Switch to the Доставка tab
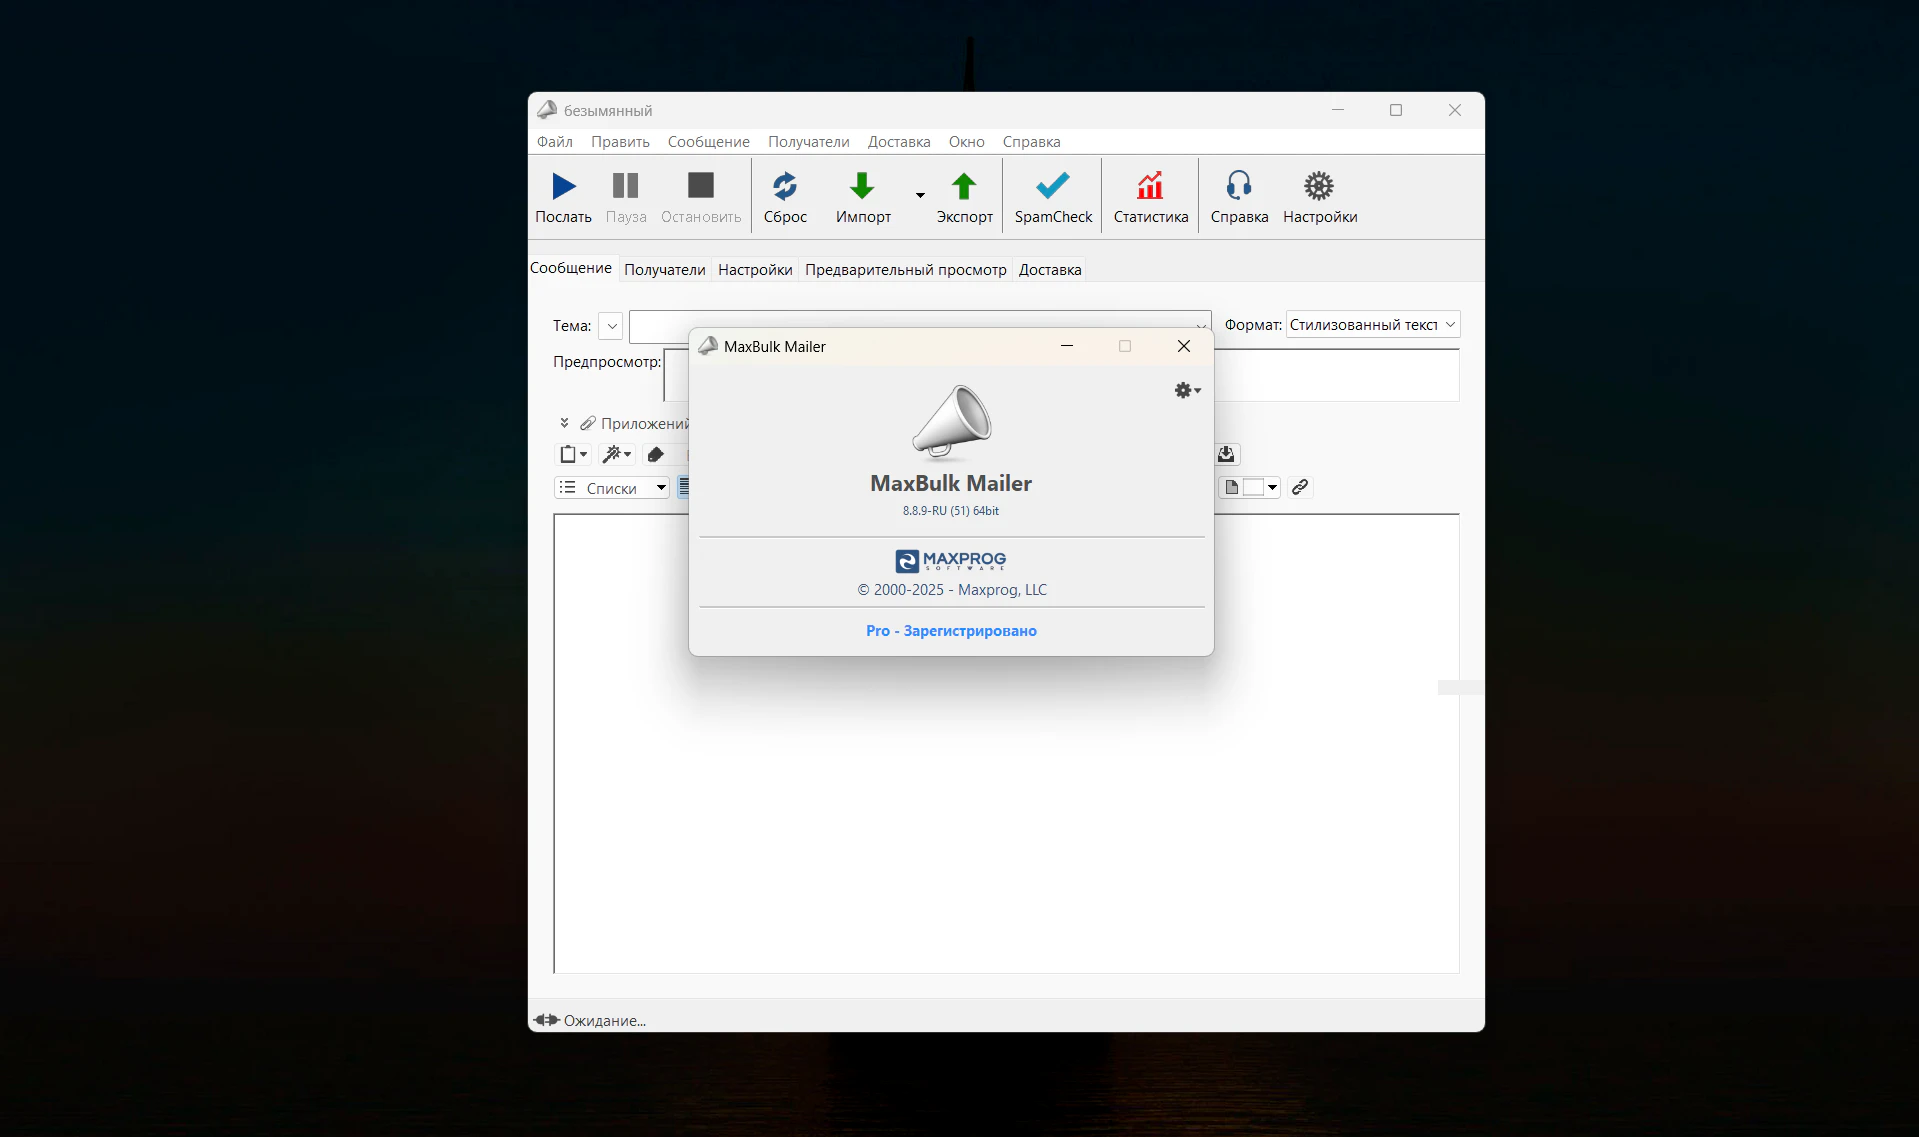 tap(1050, 270)
